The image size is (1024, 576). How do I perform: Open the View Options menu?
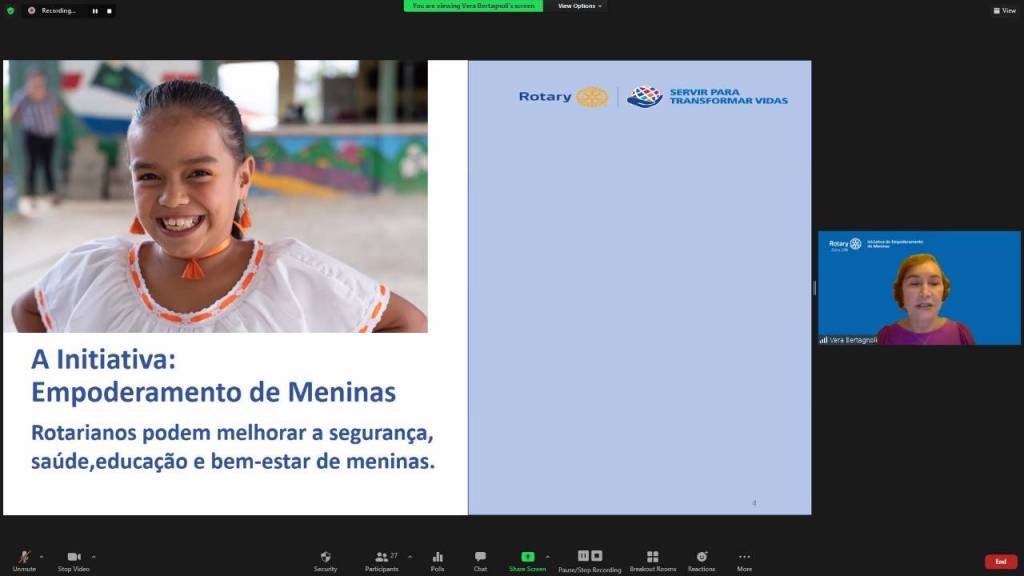[x=579, y=6]
